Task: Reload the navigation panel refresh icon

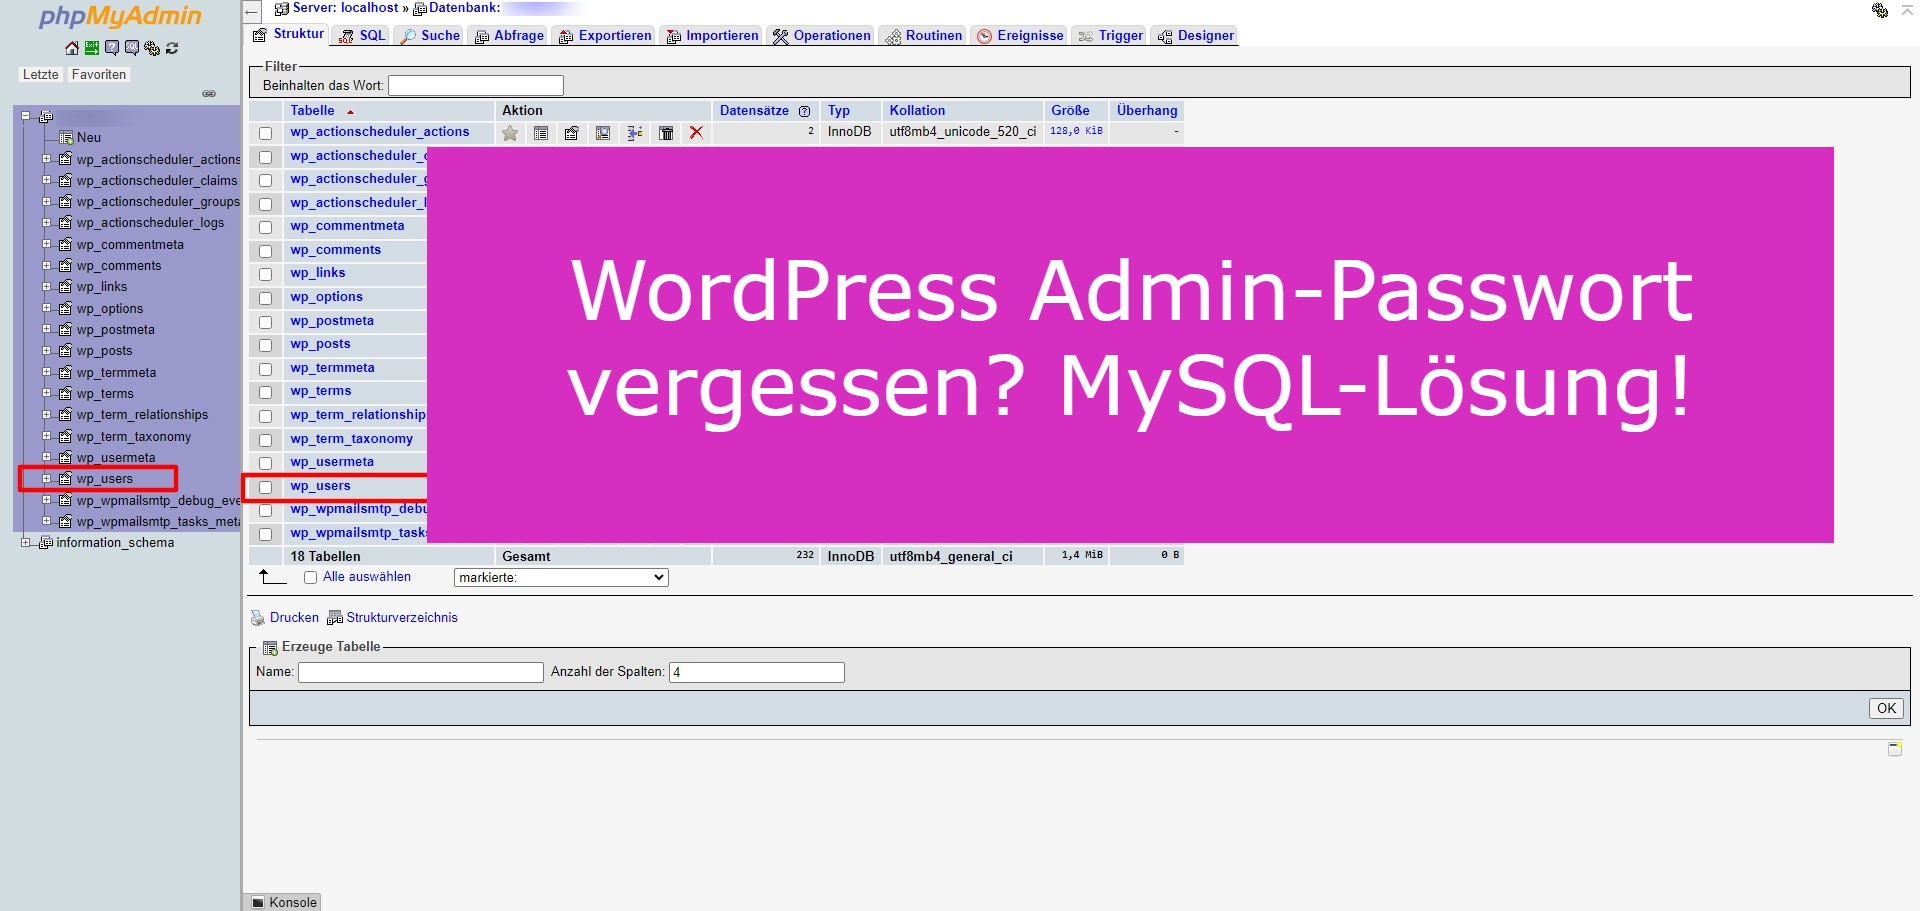Action: pyautogui.click(x=172, y=48)
